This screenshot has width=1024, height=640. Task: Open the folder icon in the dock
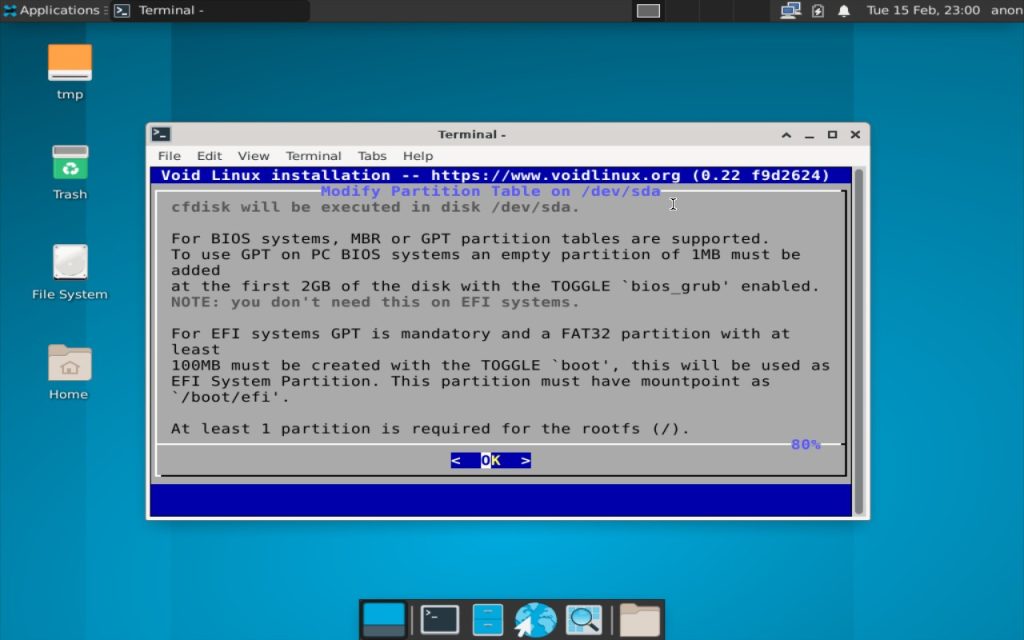(x=639, y=619)
